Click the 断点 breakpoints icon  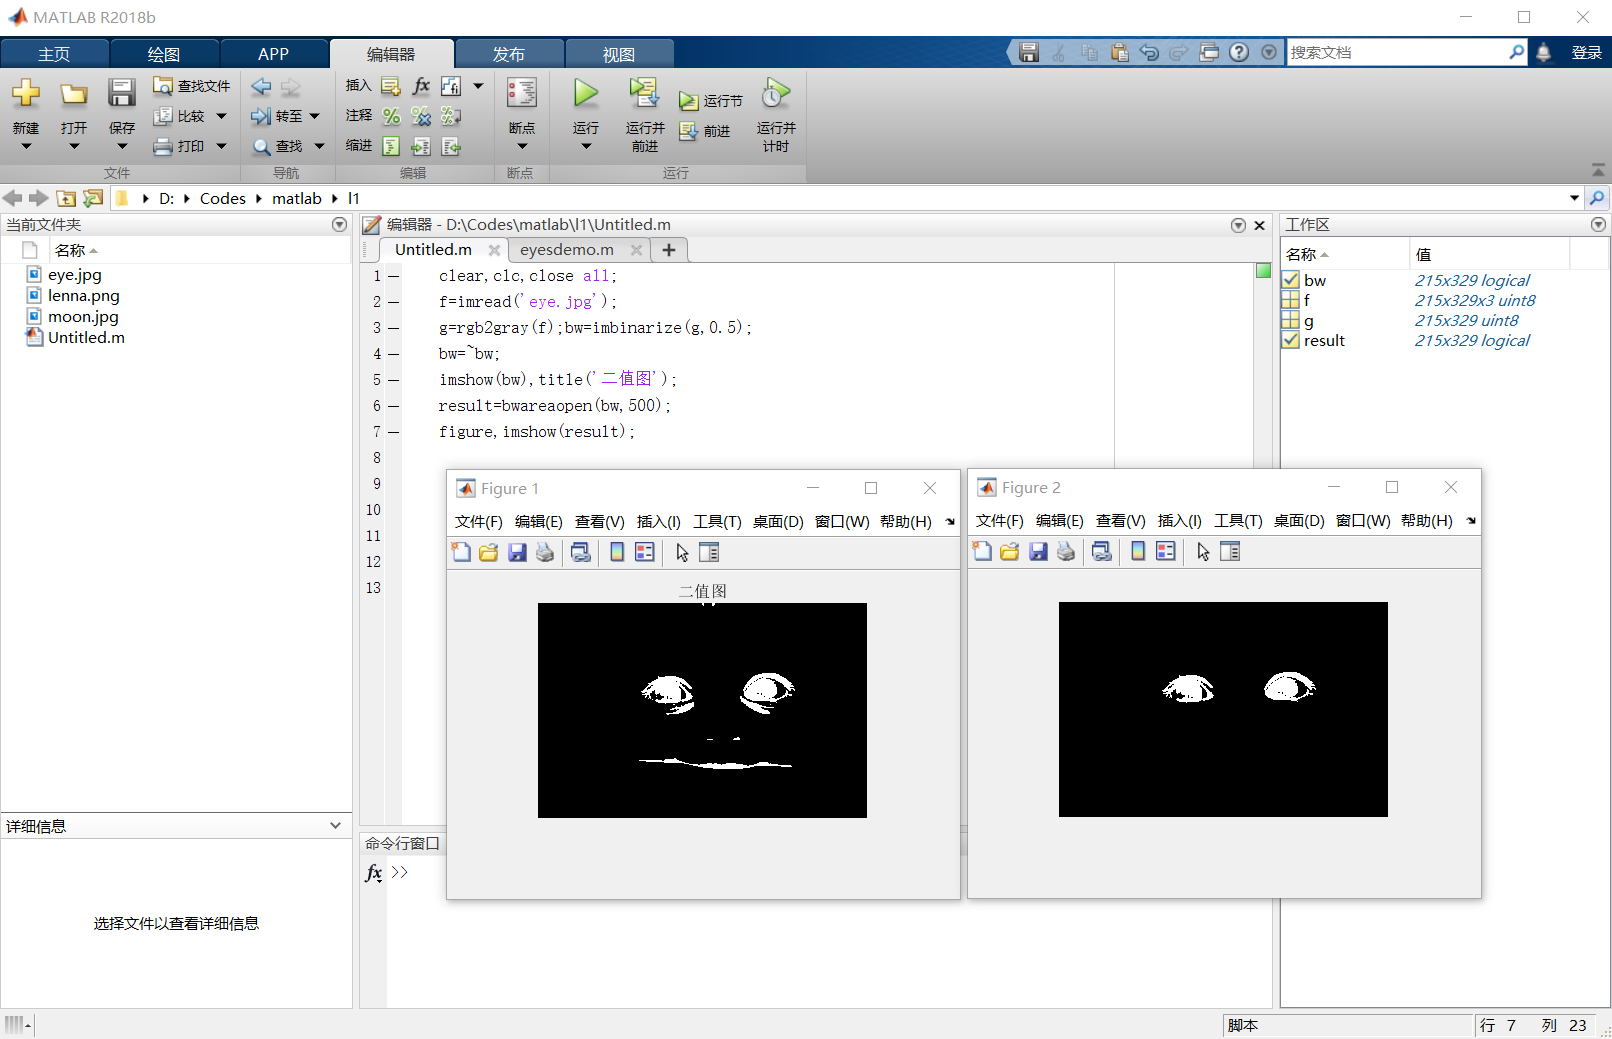point(521,93)
